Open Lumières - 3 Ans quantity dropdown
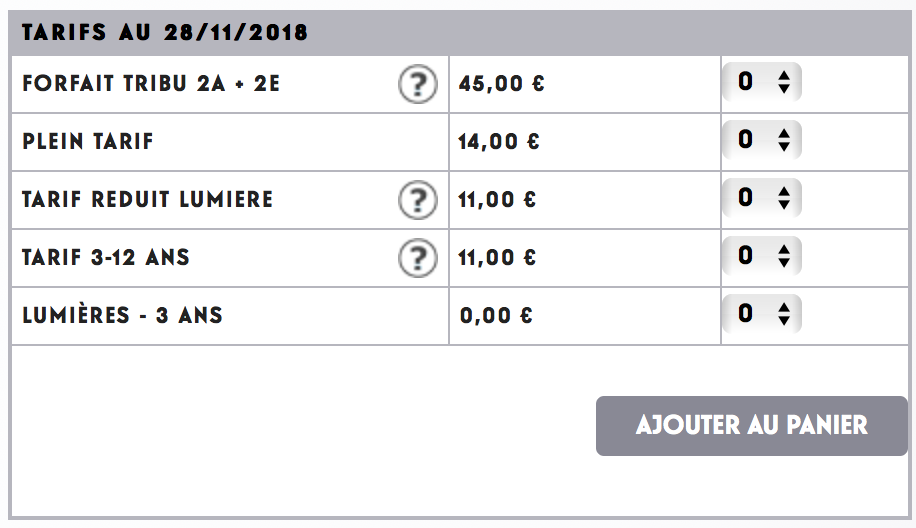The height and width of the screenshot is (528, 916). (x=762, y=313)
